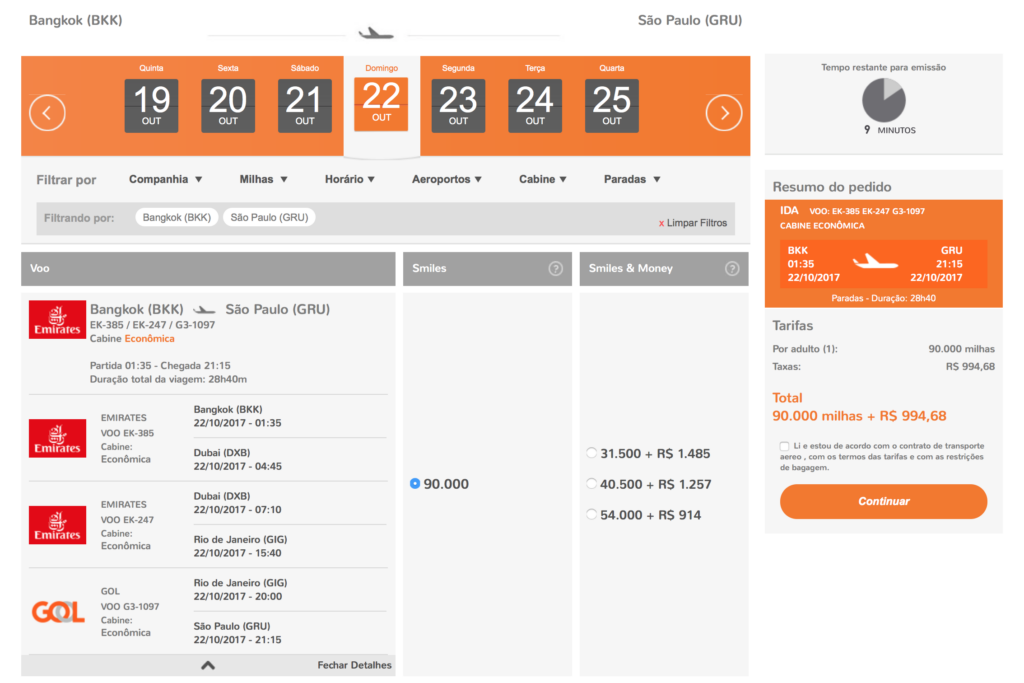Screen dimensions: 1024x683
Task: Open the Smiles column help icon
Action: (x=555, y=268)
